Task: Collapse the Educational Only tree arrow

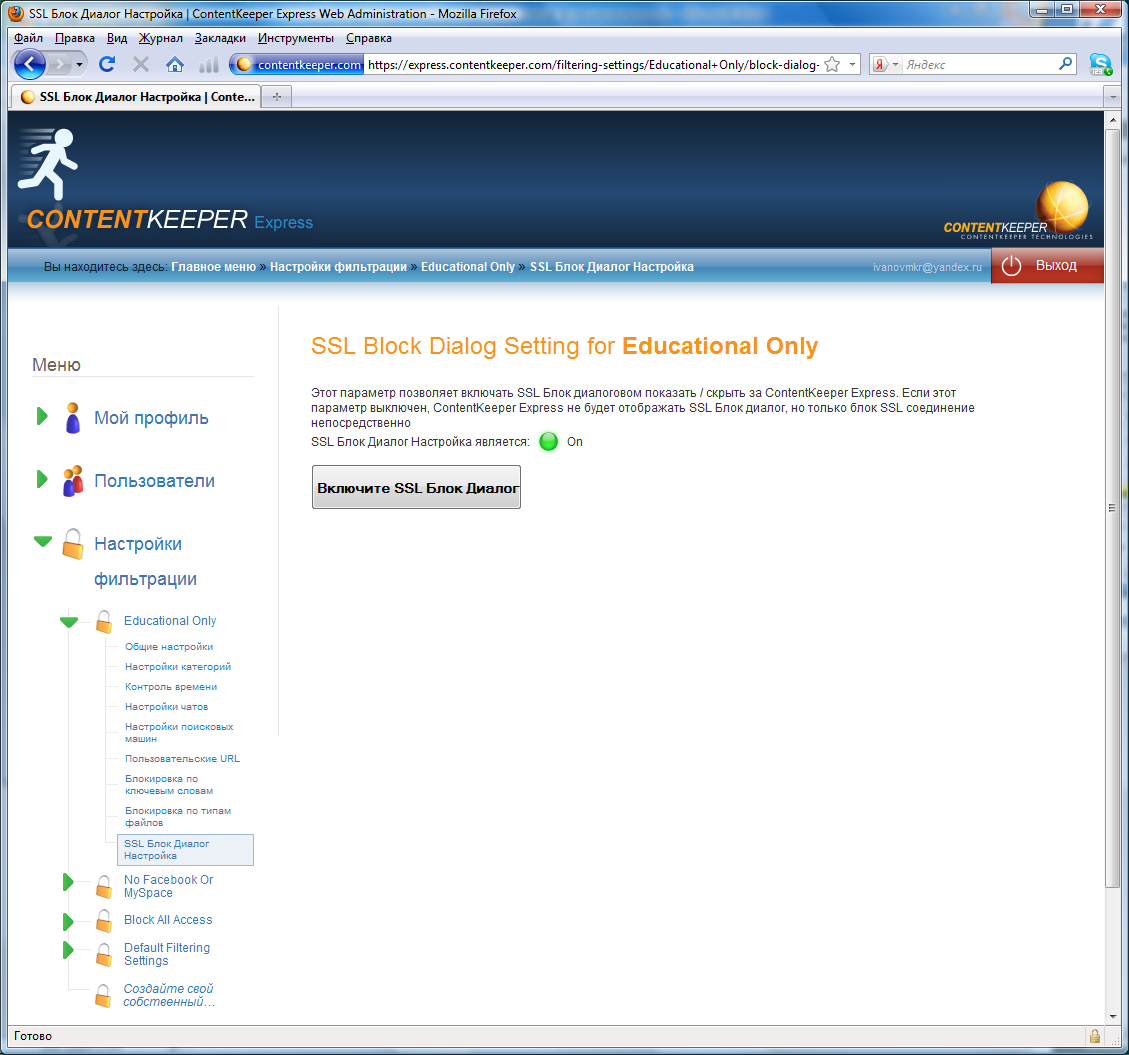Action: [69, 622]
